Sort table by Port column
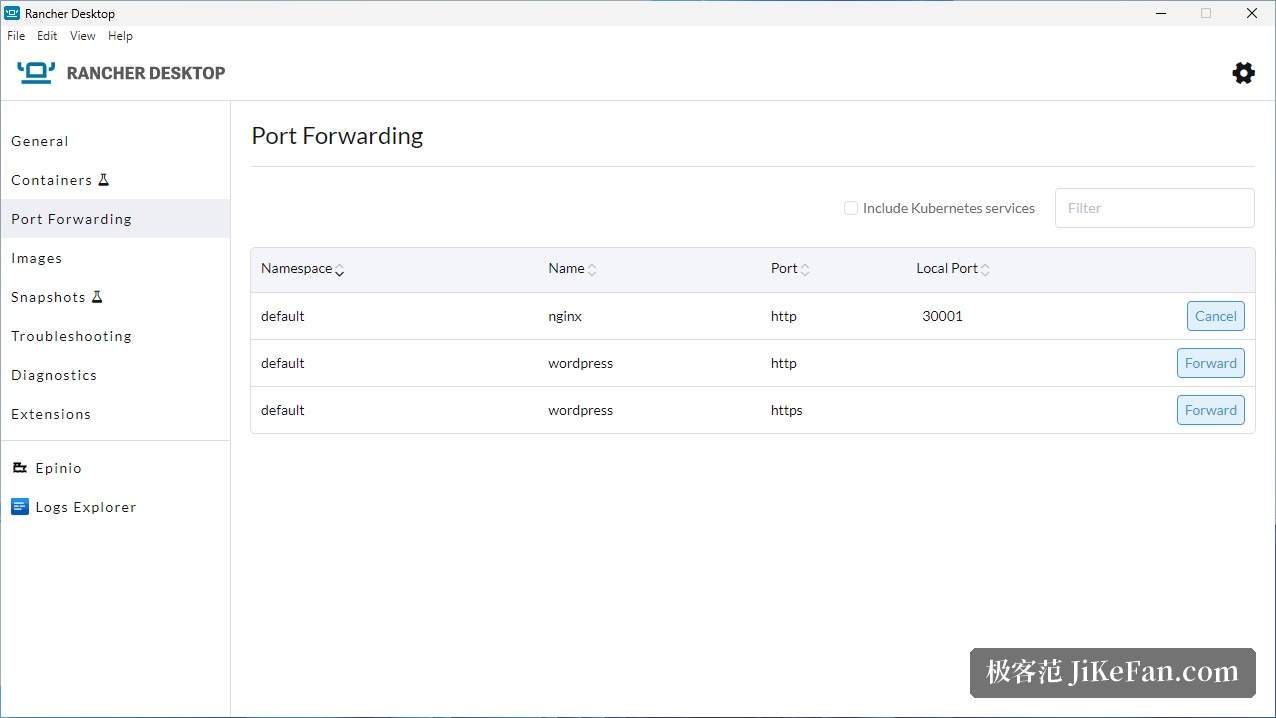This screenshot has height=718, width=1276. pos(790,269)
